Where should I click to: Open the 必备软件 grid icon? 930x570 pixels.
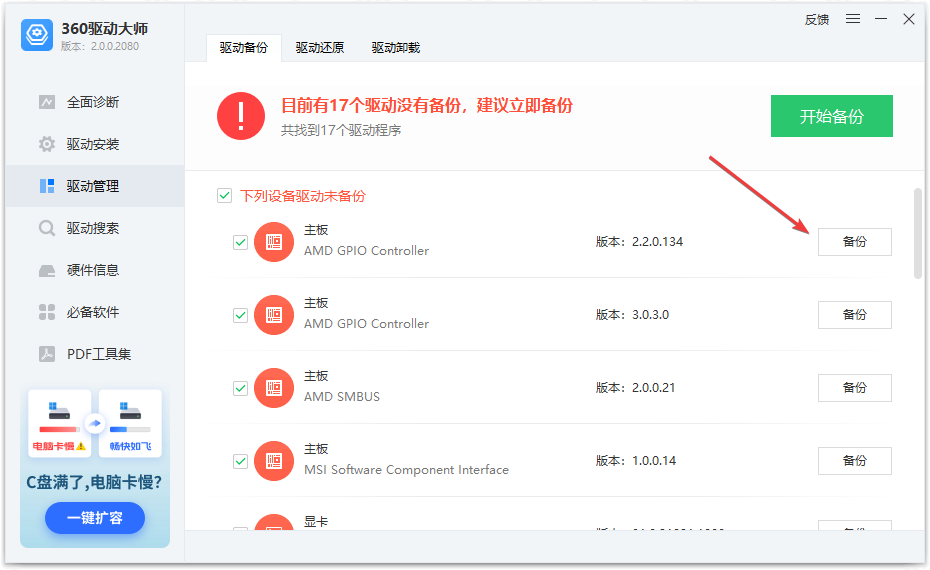(x=47, y=312)
